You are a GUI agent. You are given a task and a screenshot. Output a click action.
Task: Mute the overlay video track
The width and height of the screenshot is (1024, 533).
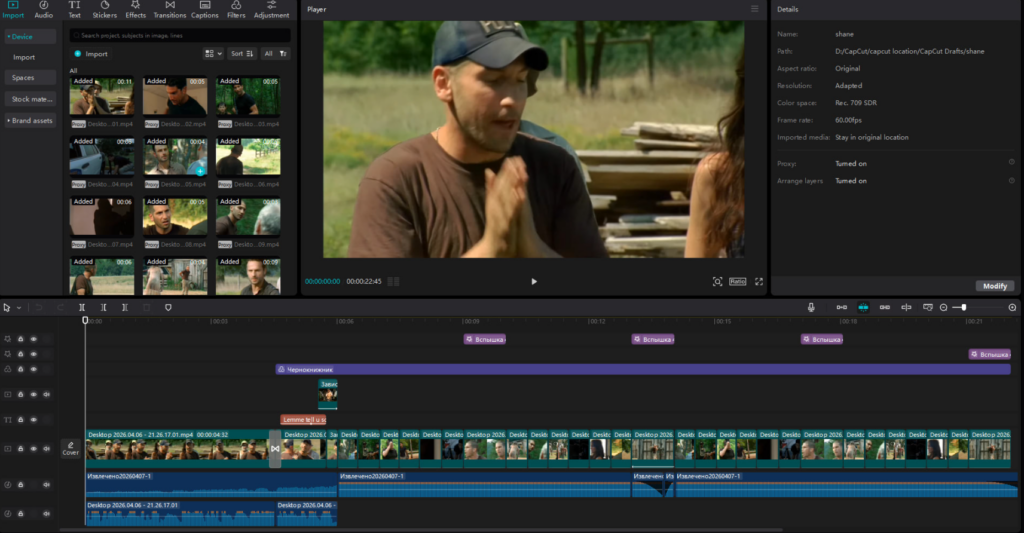click(46, 395)
